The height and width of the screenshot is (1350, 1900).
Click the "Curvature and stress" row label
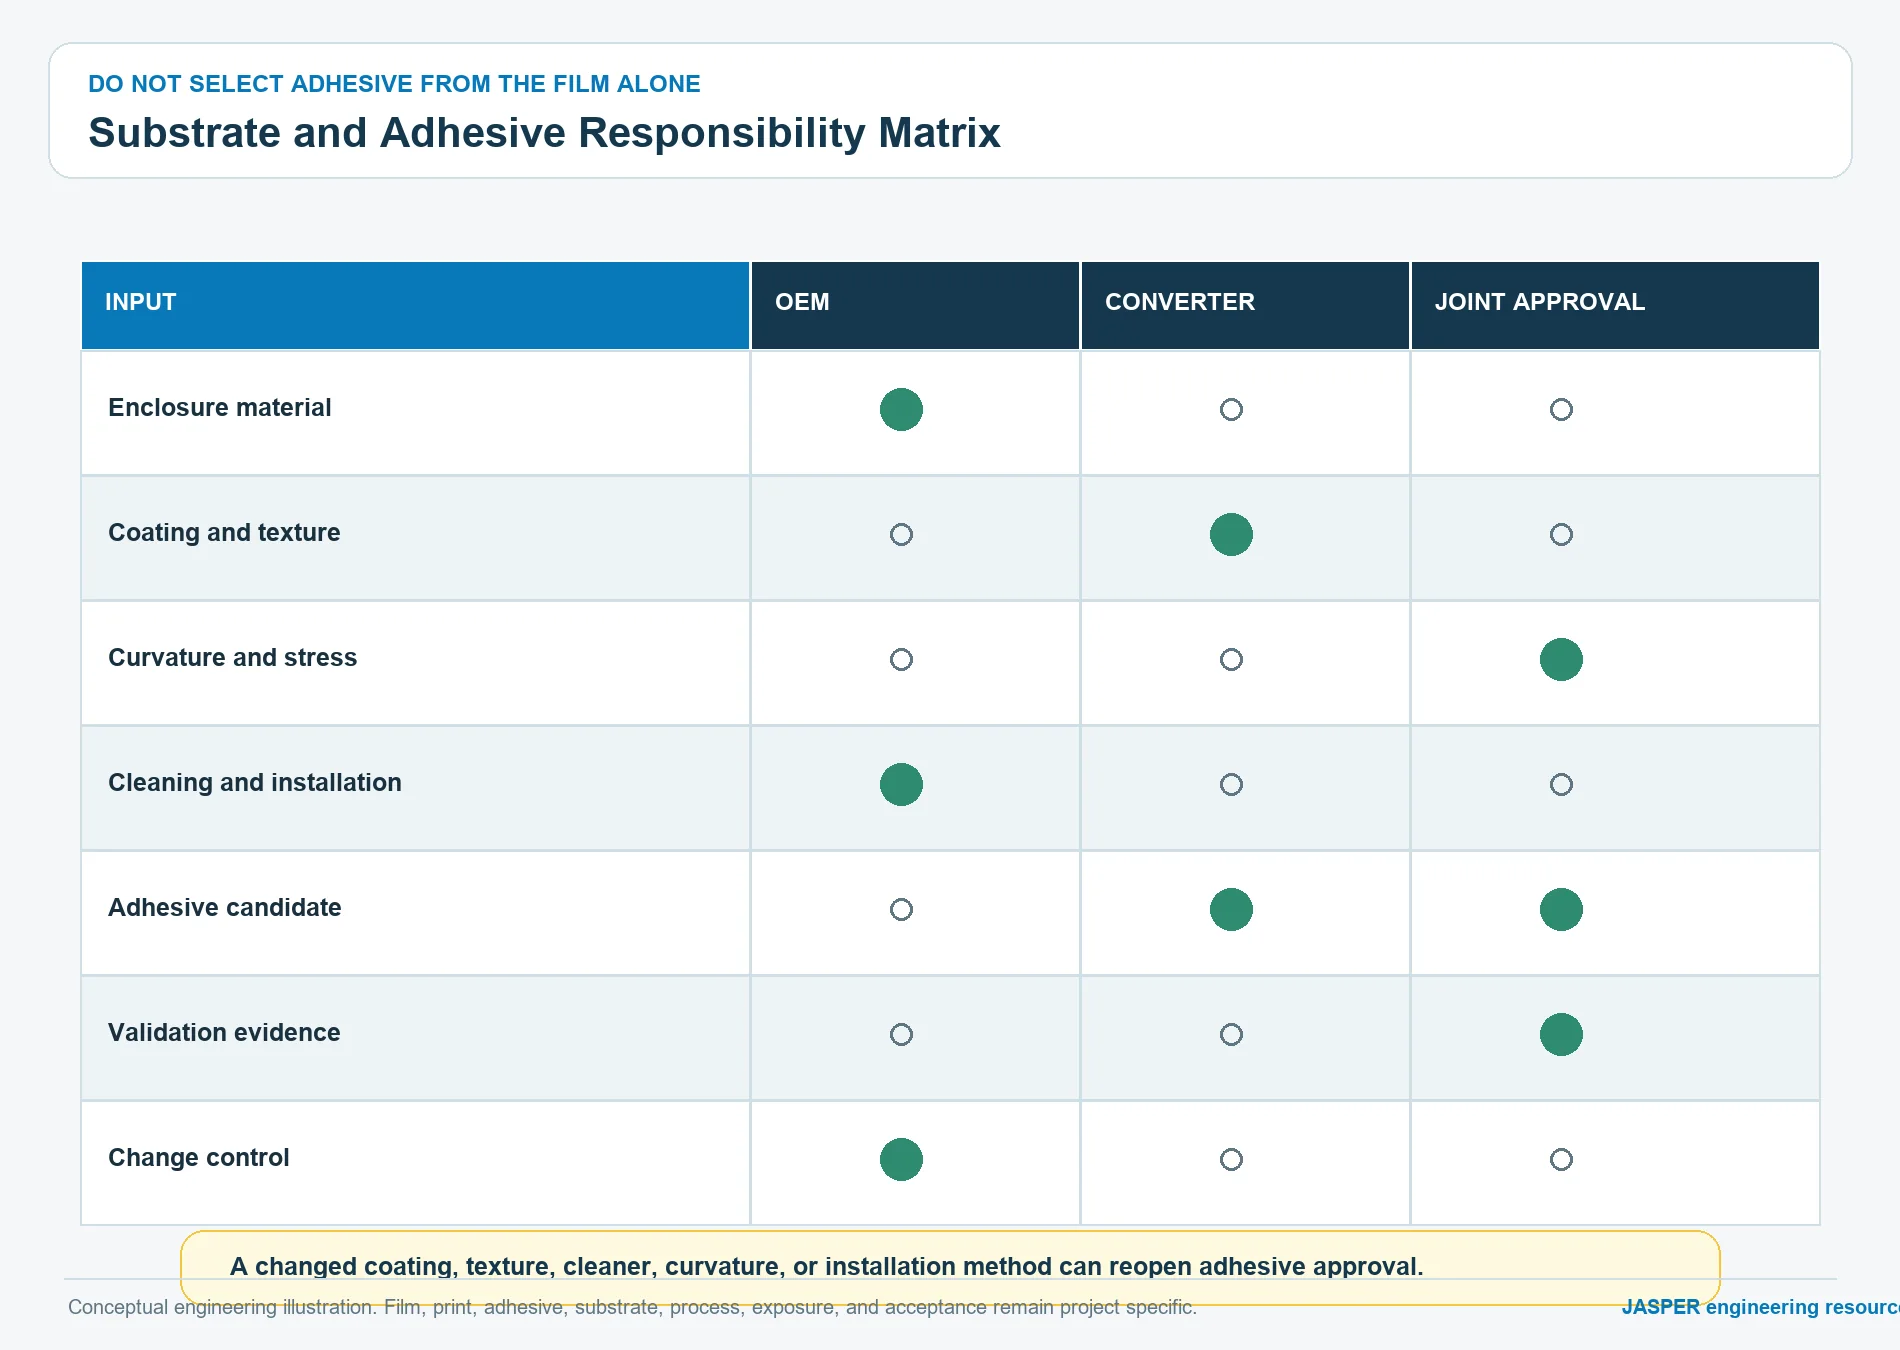[x=232, y=658]
